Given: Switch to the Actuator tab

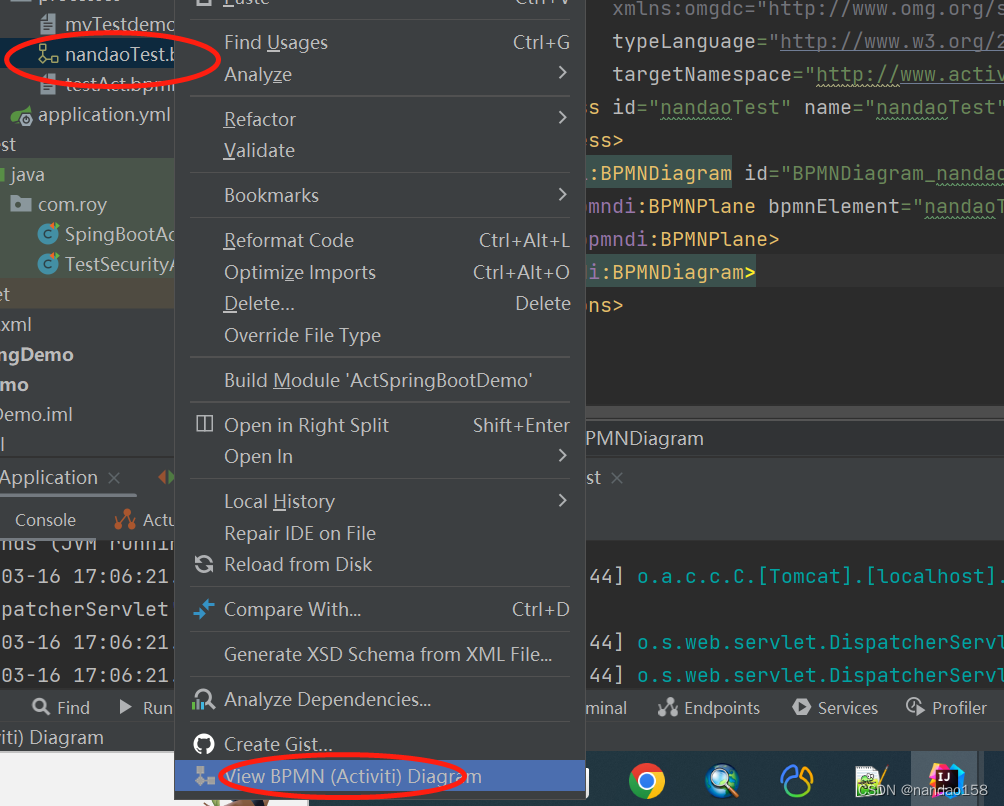Looking at the screenshot, I should (144, 520).
